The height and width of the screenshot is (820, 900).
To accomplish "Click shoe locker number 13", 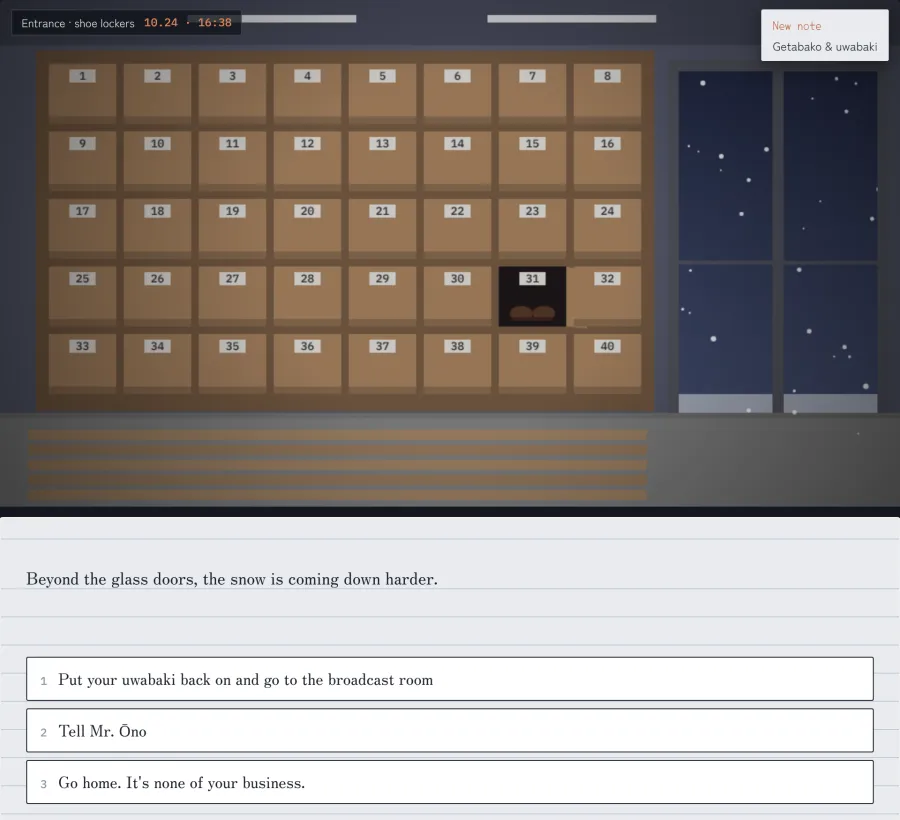I will click(382, 161).
